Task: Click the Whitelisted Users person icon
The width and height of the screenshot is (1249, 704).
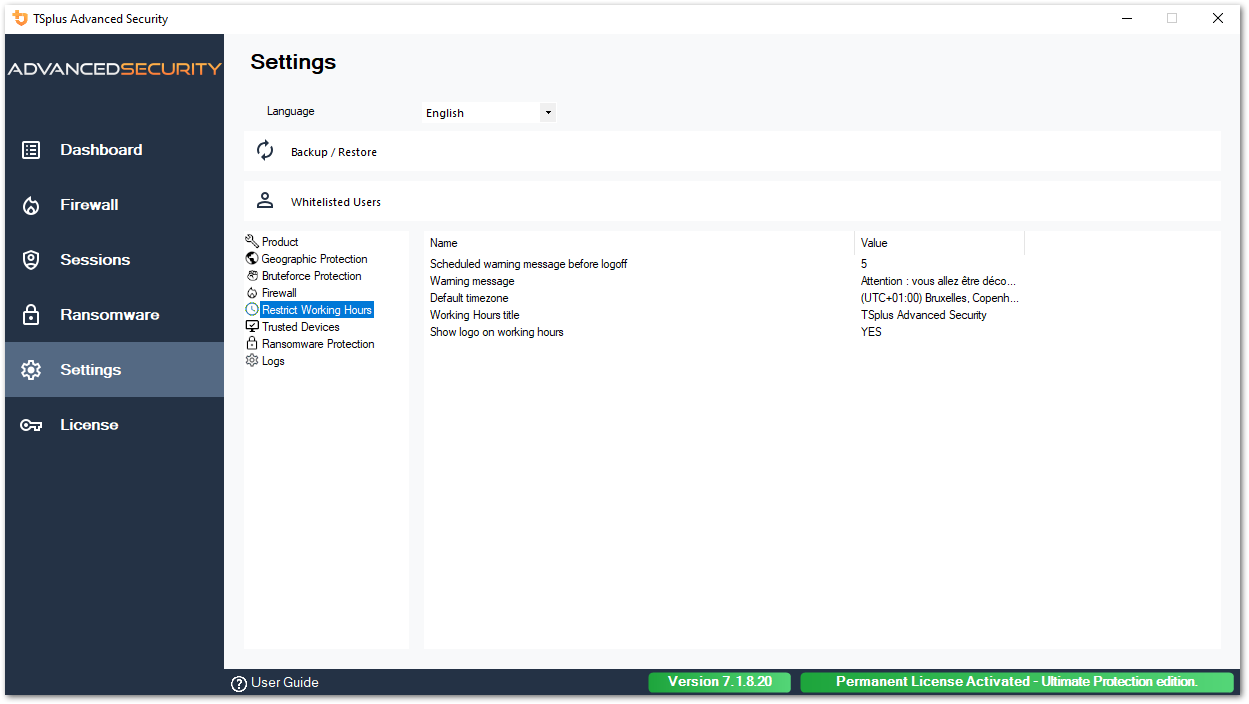Action: [x=264, y=199]
